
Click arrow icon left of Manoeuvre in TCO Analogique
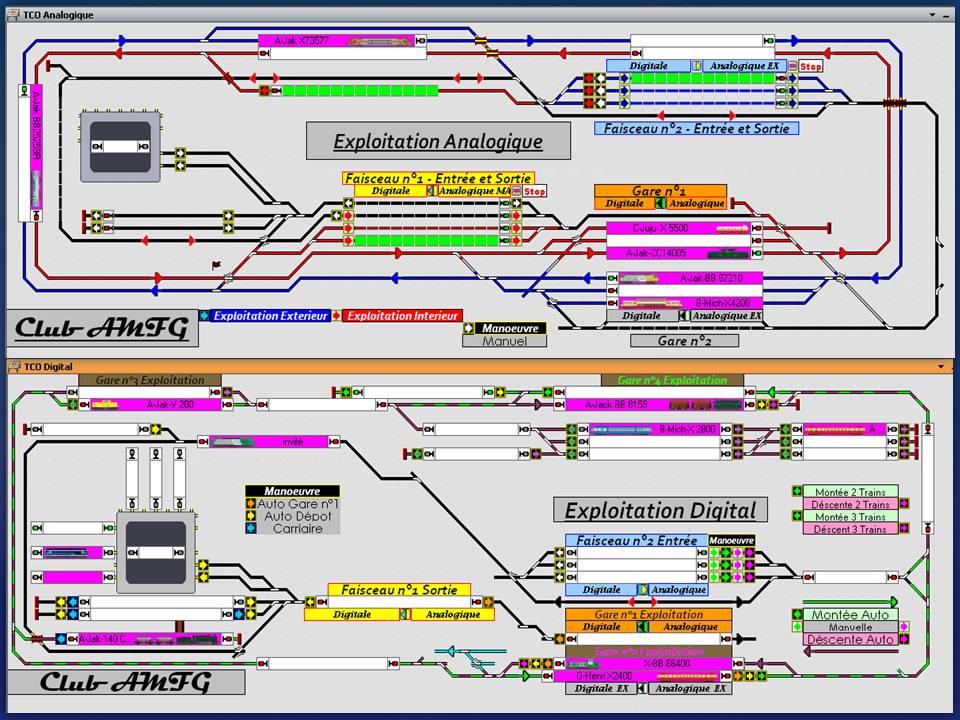tap(468, 328)
